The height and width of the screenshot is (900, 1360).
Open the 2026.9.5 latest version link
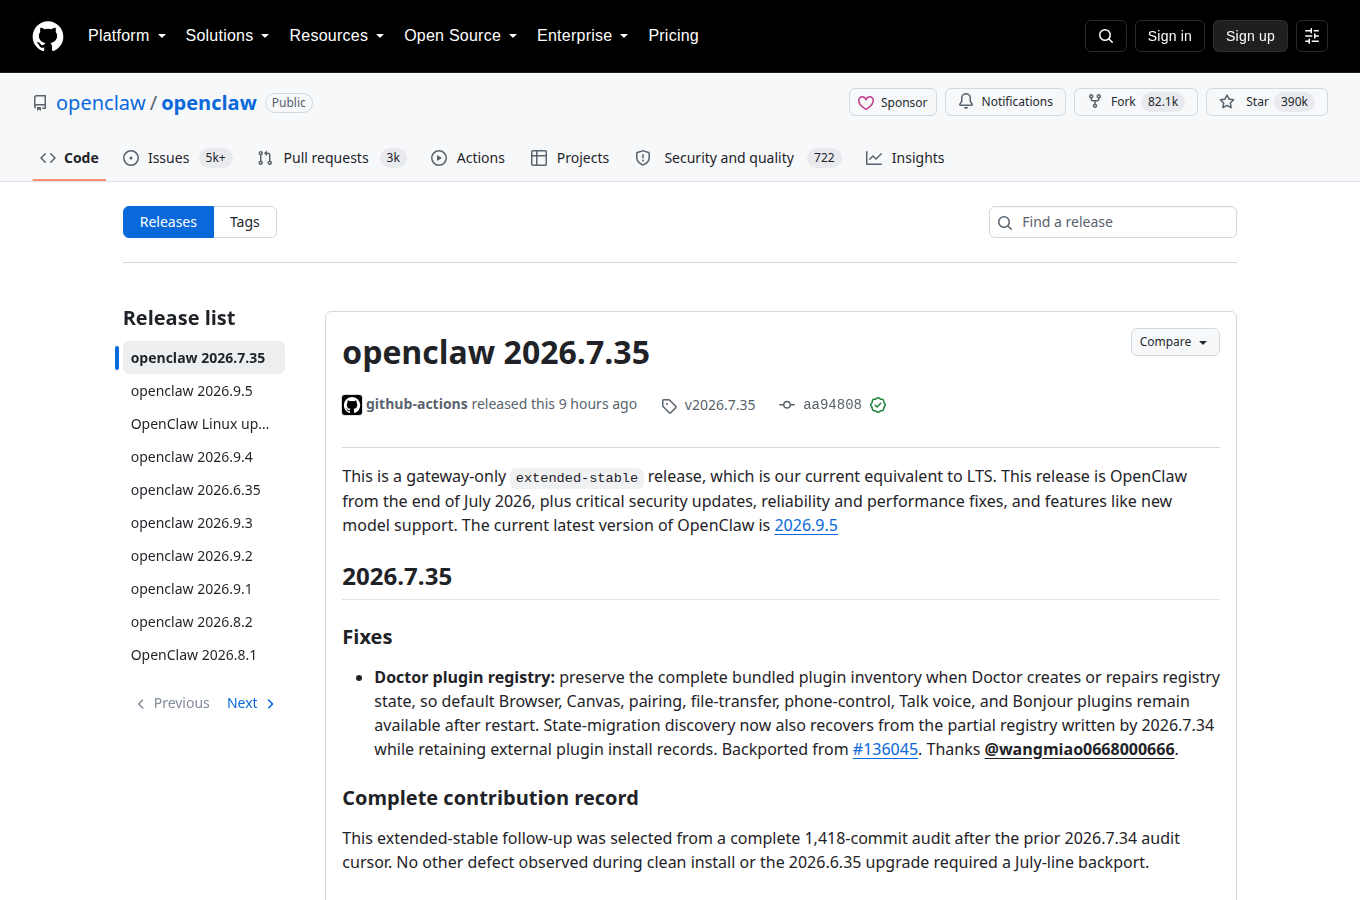click(806, 525)
